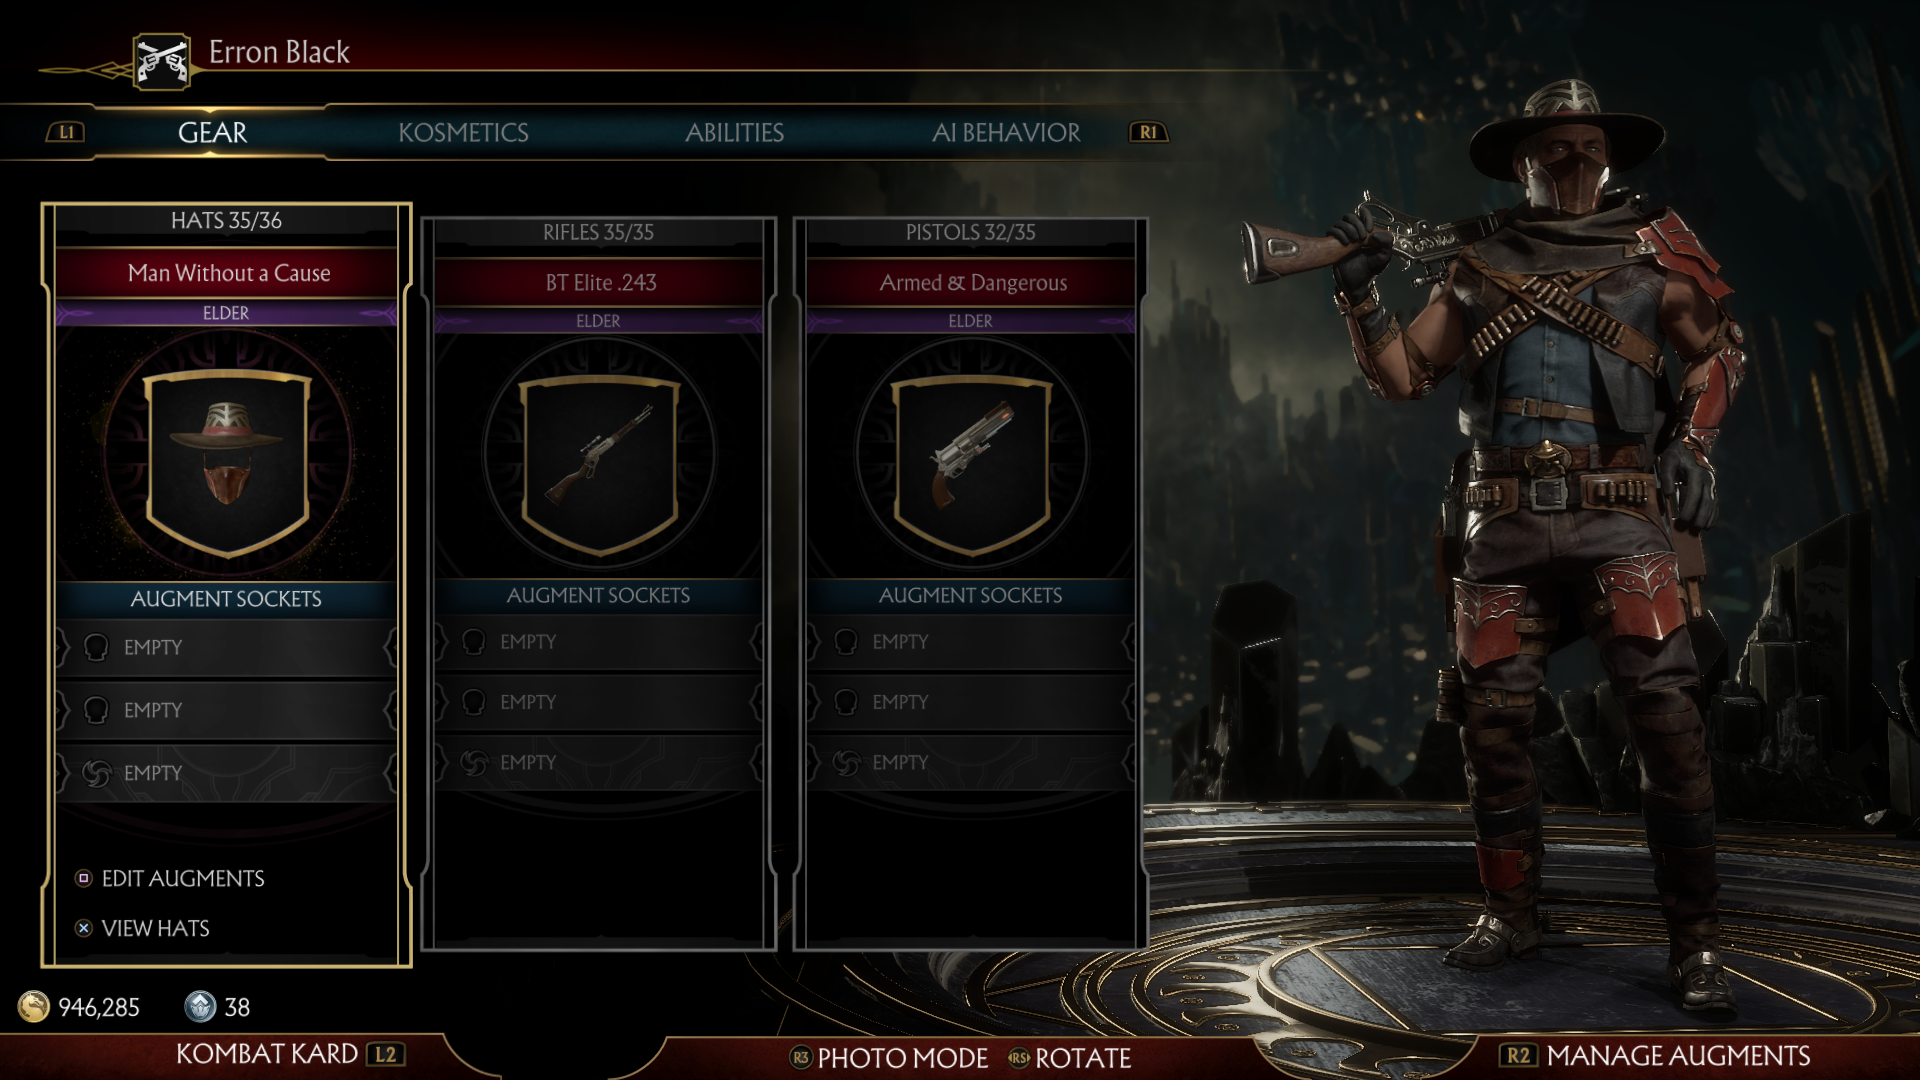Click the R1 shoulder button icon
The height and width of the screenshot is (1080, 1920).
click(1148, 132)
